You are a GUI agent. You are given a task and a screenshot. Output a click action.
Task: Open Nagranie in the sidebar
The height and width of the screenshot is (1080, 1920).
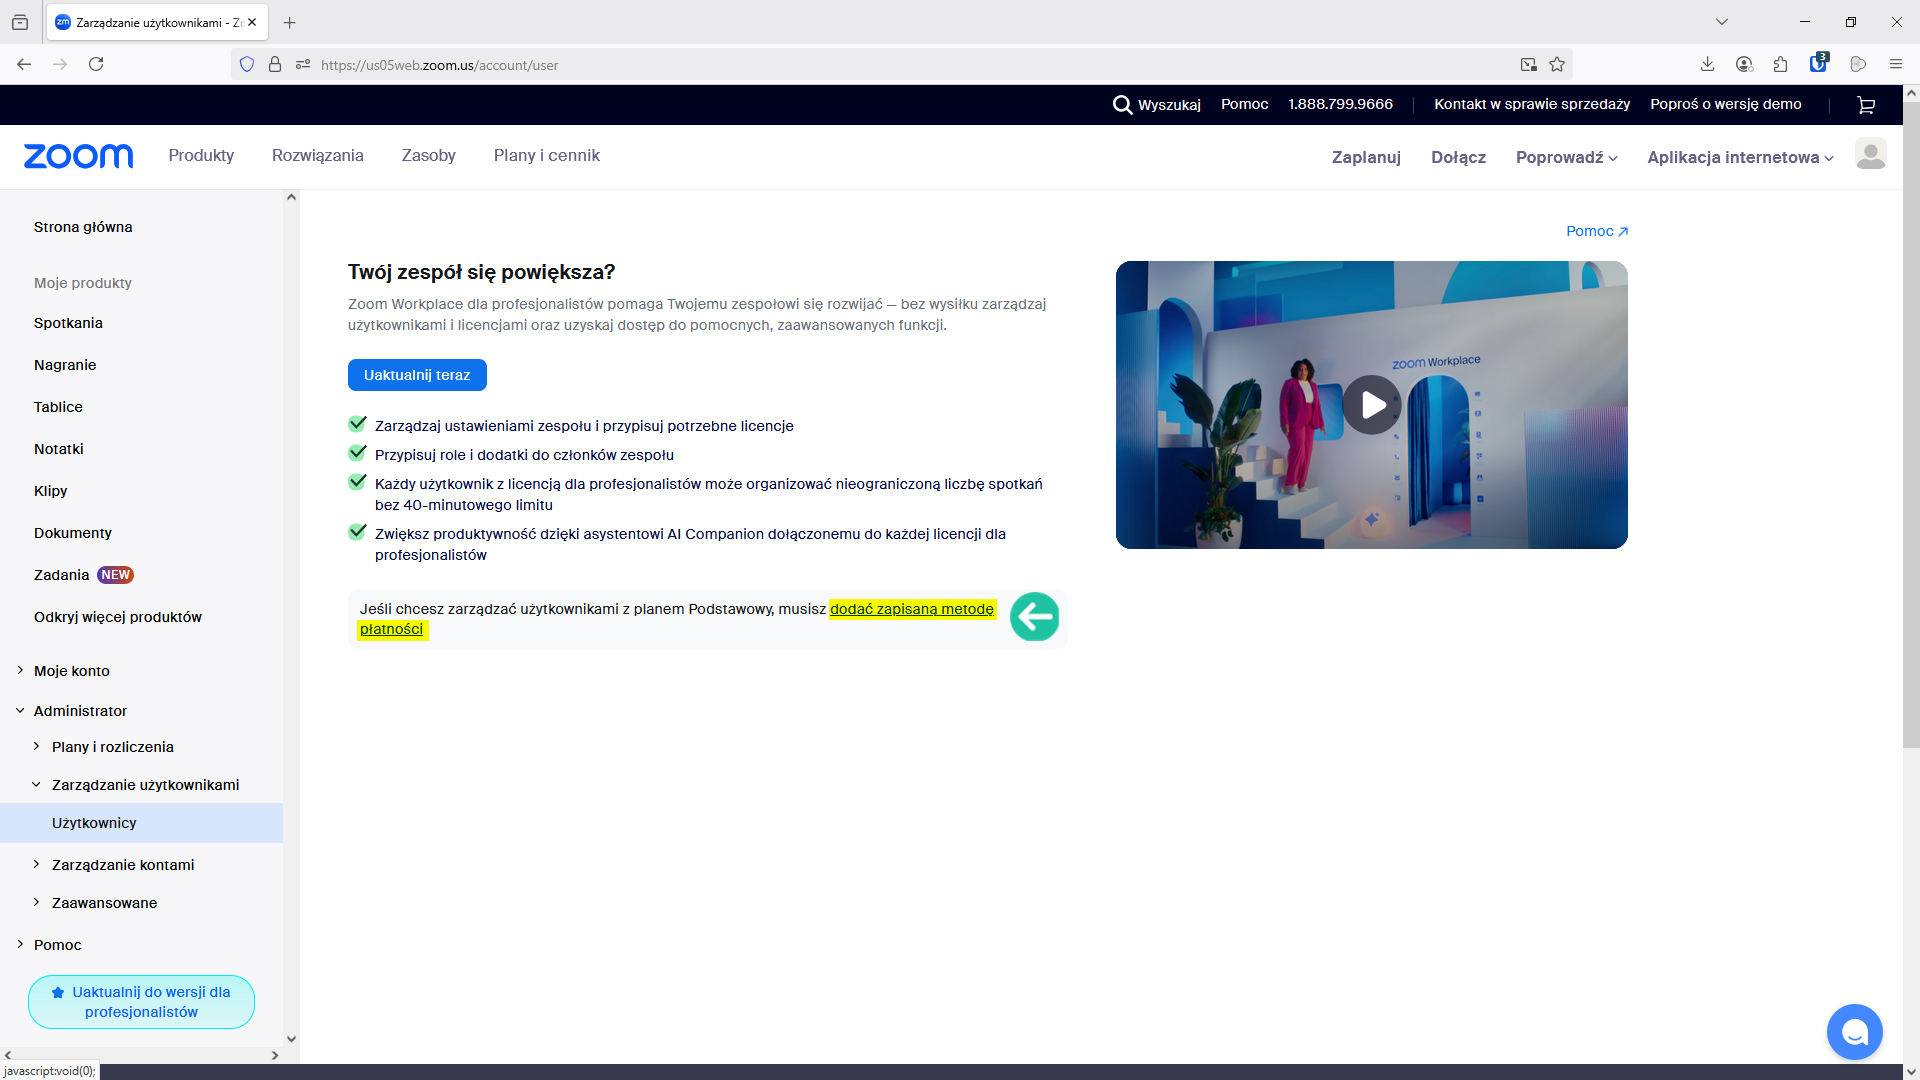click(x=65, y=365)
